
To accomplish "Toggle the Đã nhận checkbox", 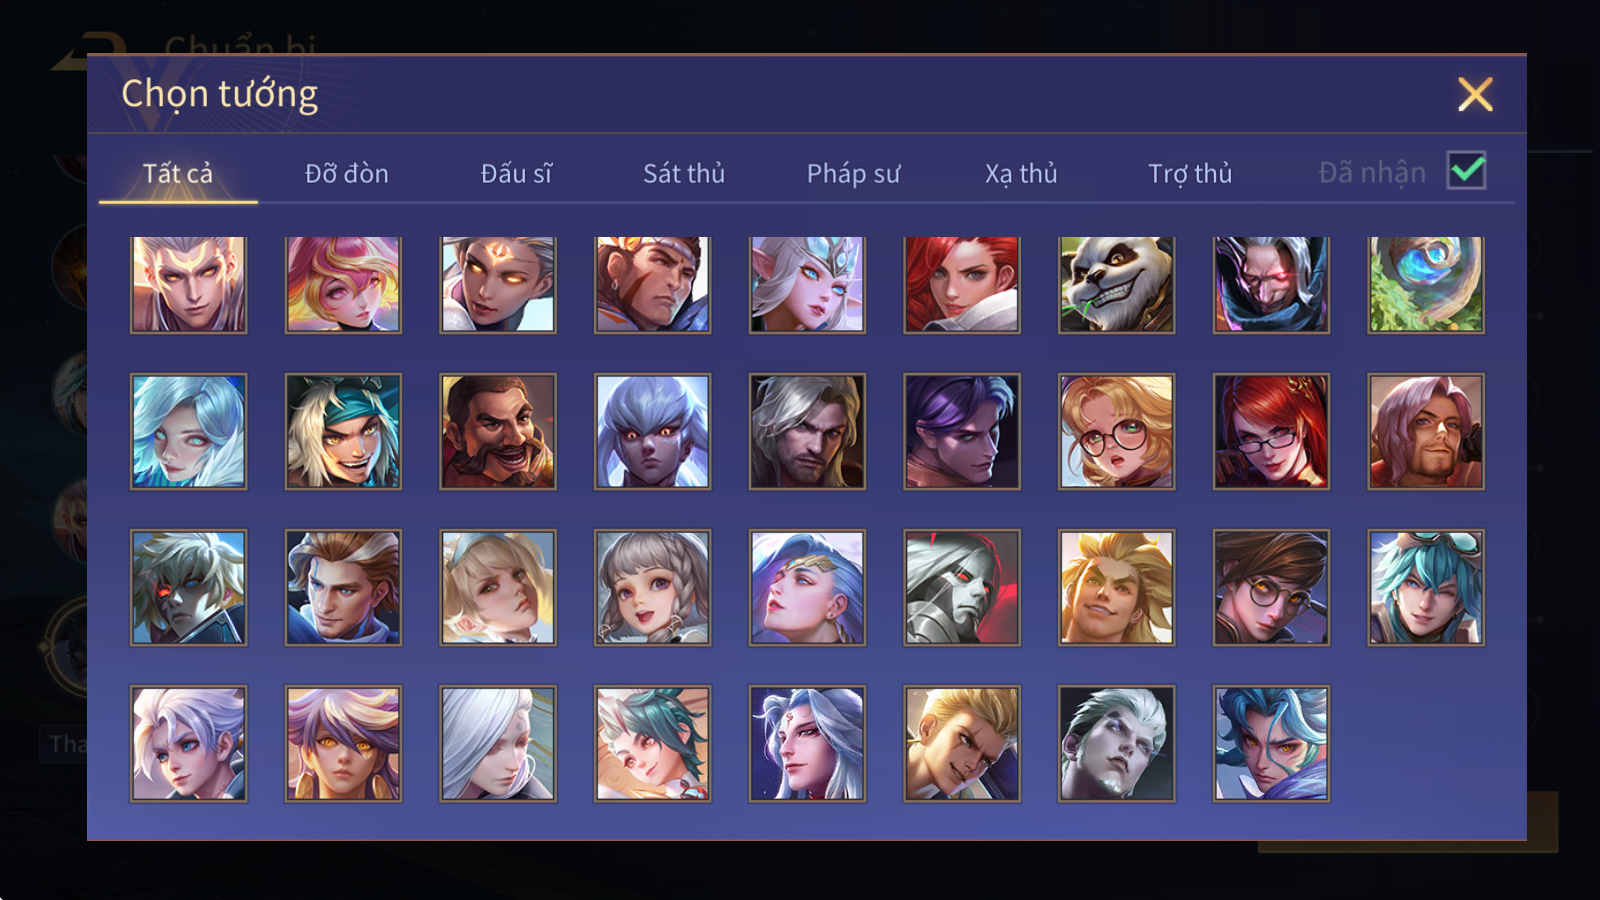I will click(x=1466, y=171).
